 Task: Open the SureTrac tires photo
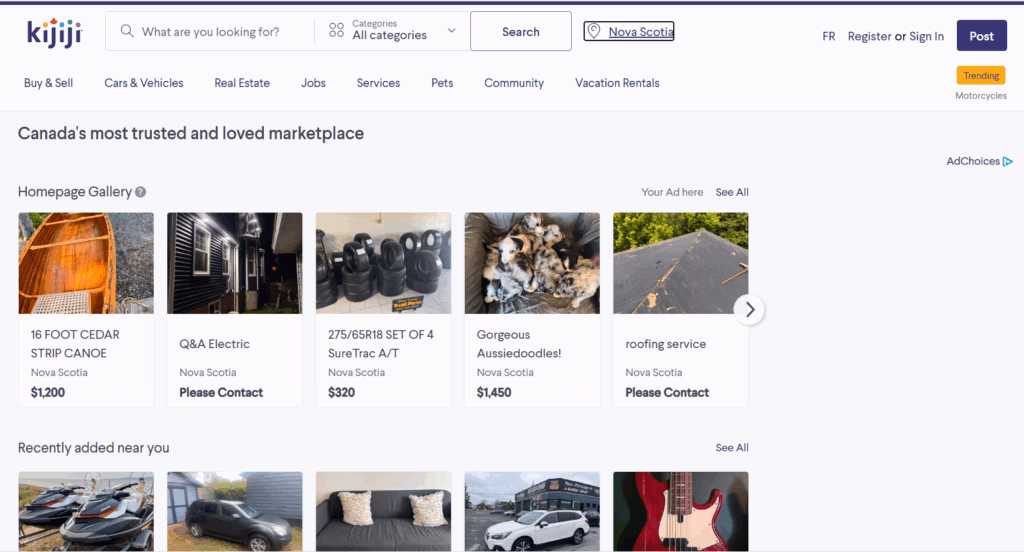383,263
